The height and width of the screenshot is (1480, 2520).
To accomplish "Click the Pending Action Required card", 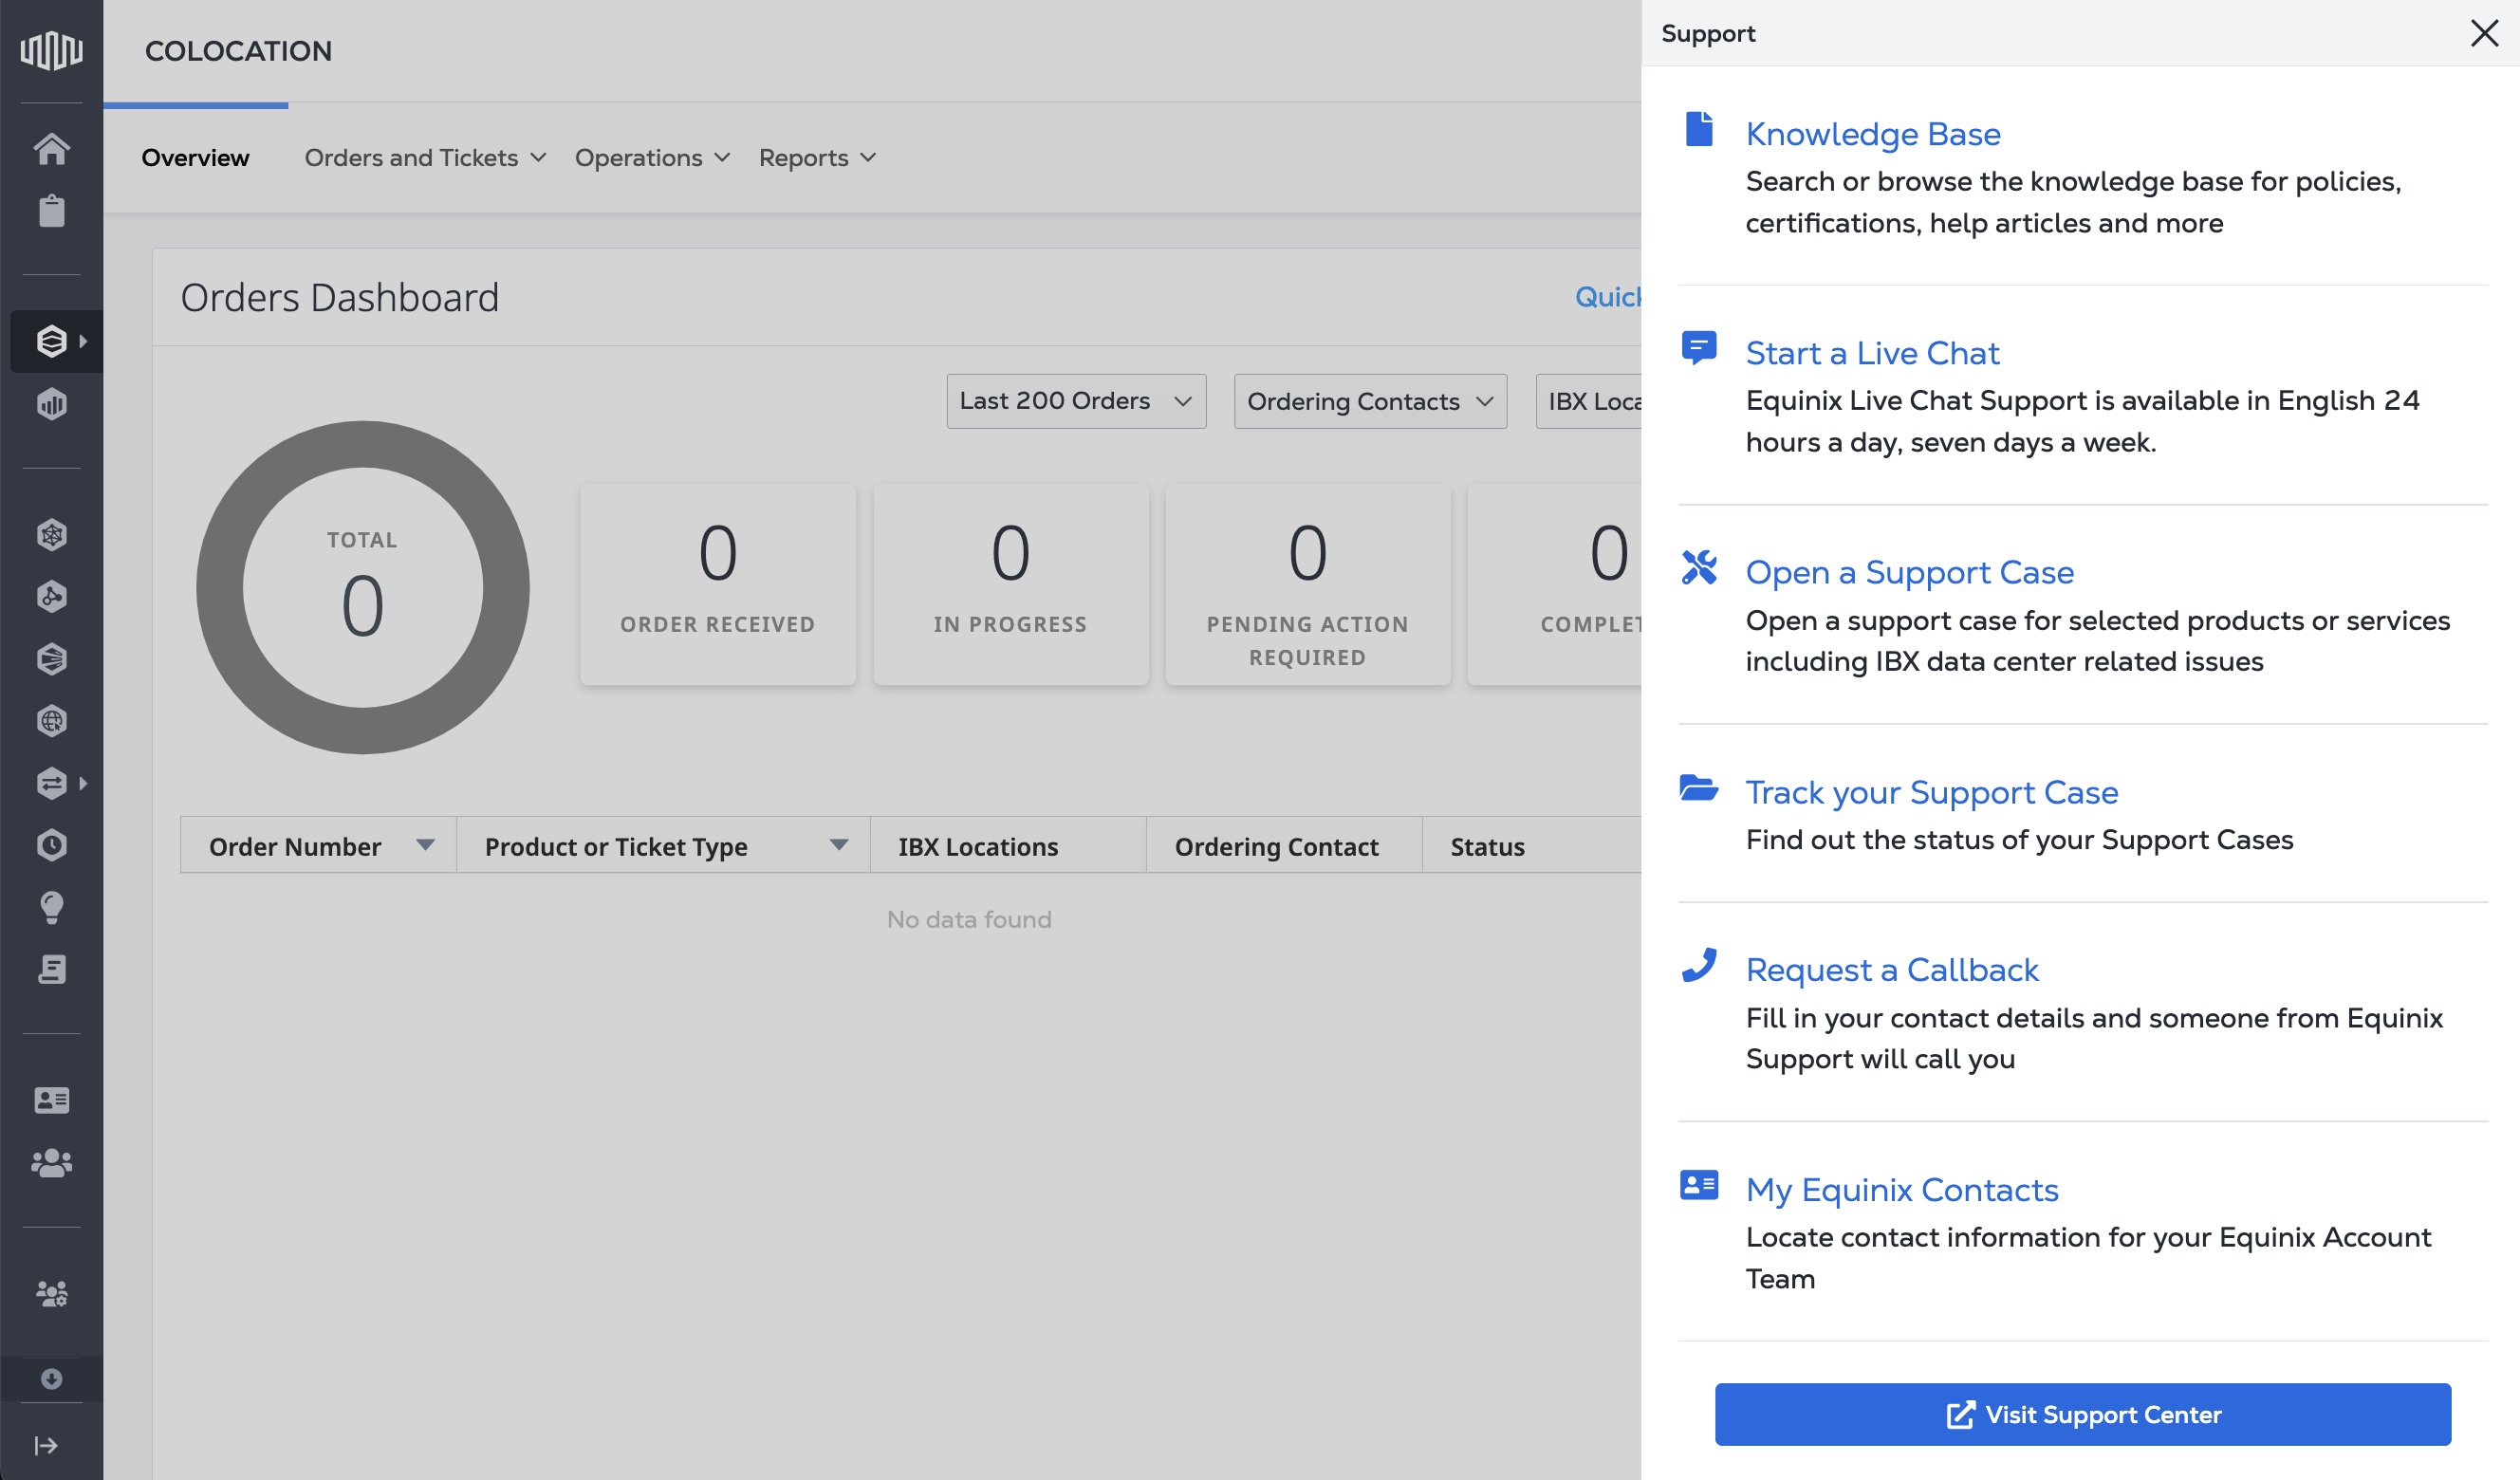I will (1307, 584).
